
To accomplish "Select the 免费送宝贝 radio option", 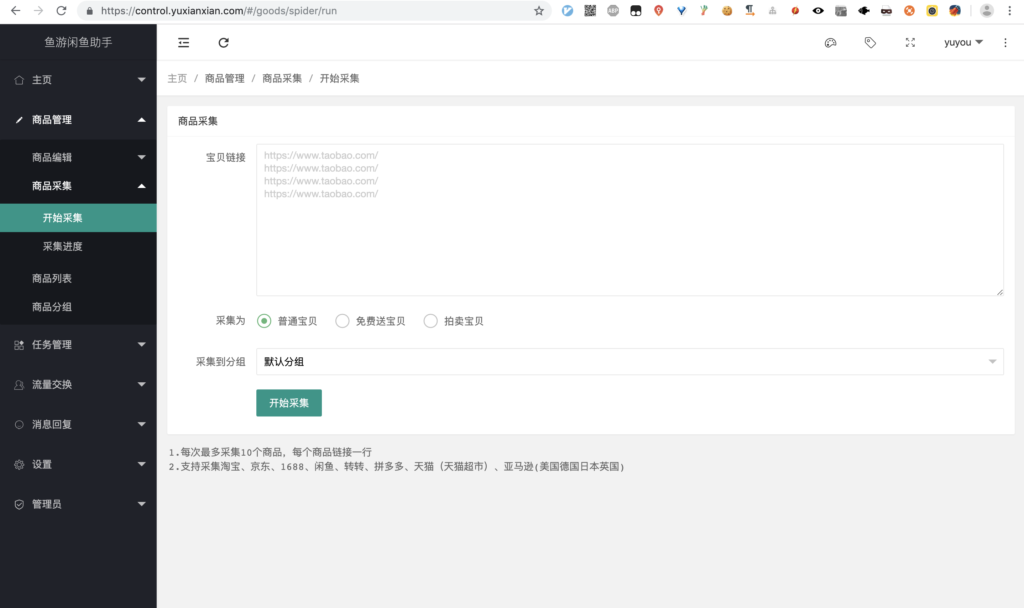I will 342,321.
